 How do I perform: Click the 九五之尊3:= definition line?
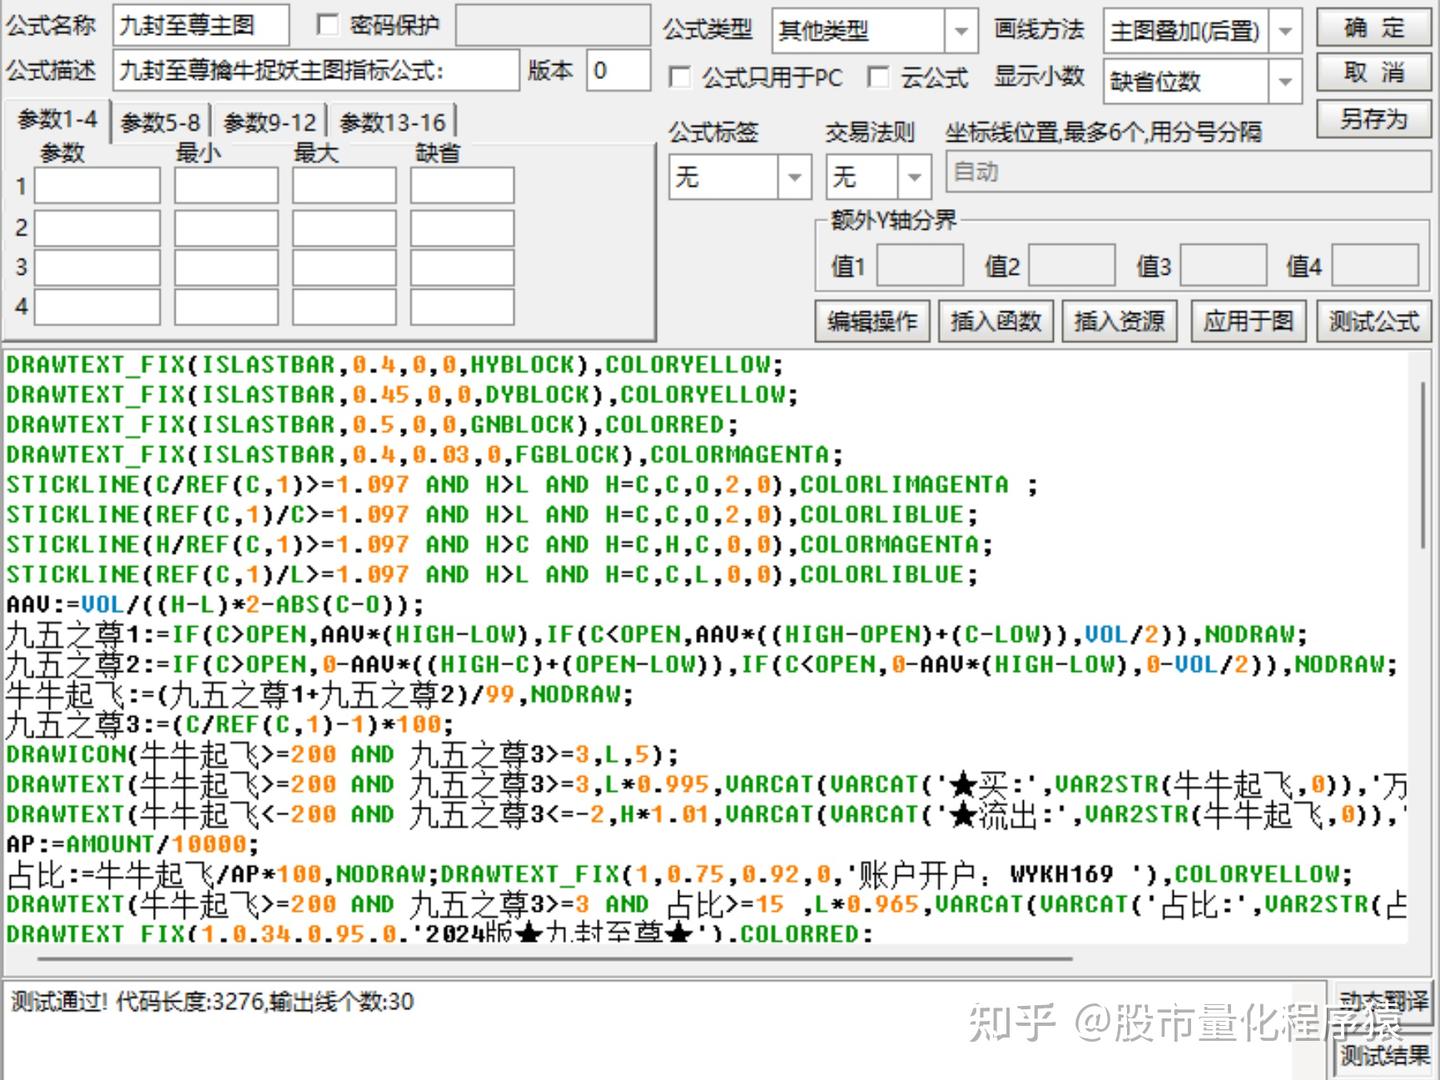[230, 724]
